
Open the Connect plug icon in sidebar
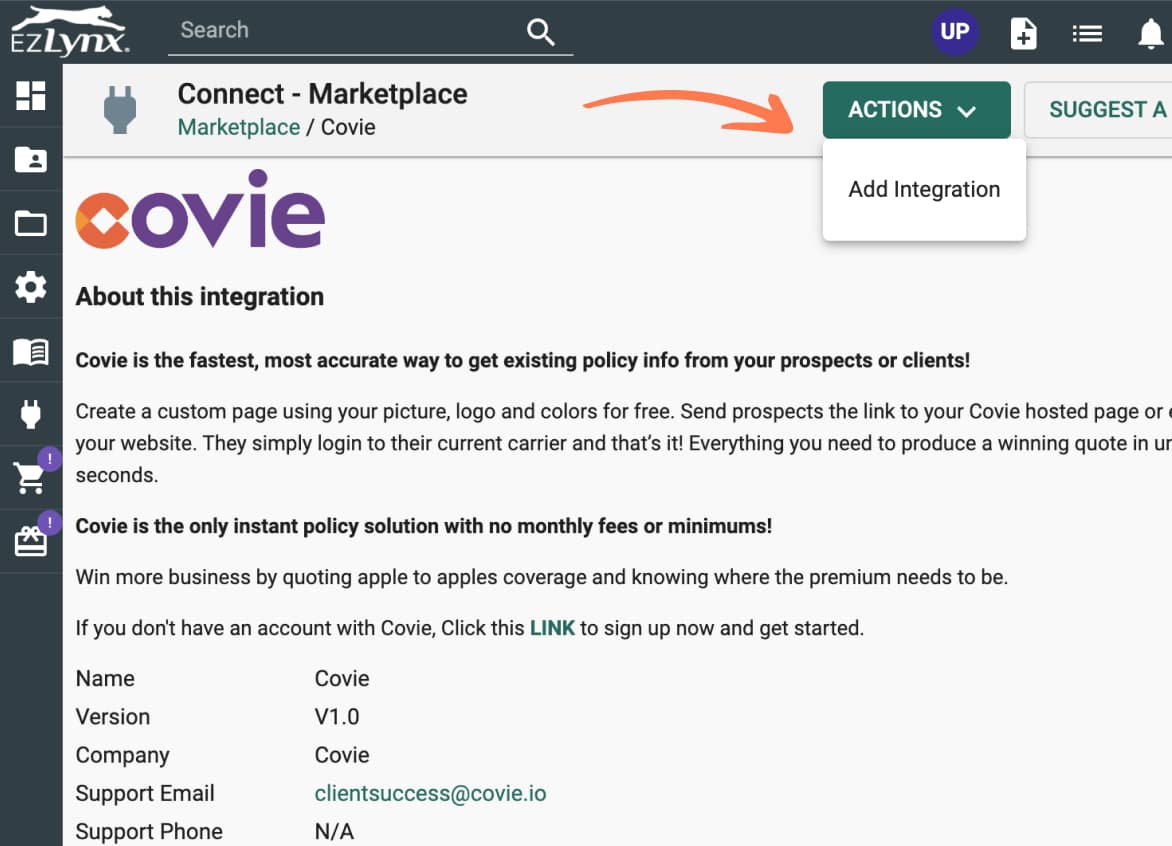point(31,413)
